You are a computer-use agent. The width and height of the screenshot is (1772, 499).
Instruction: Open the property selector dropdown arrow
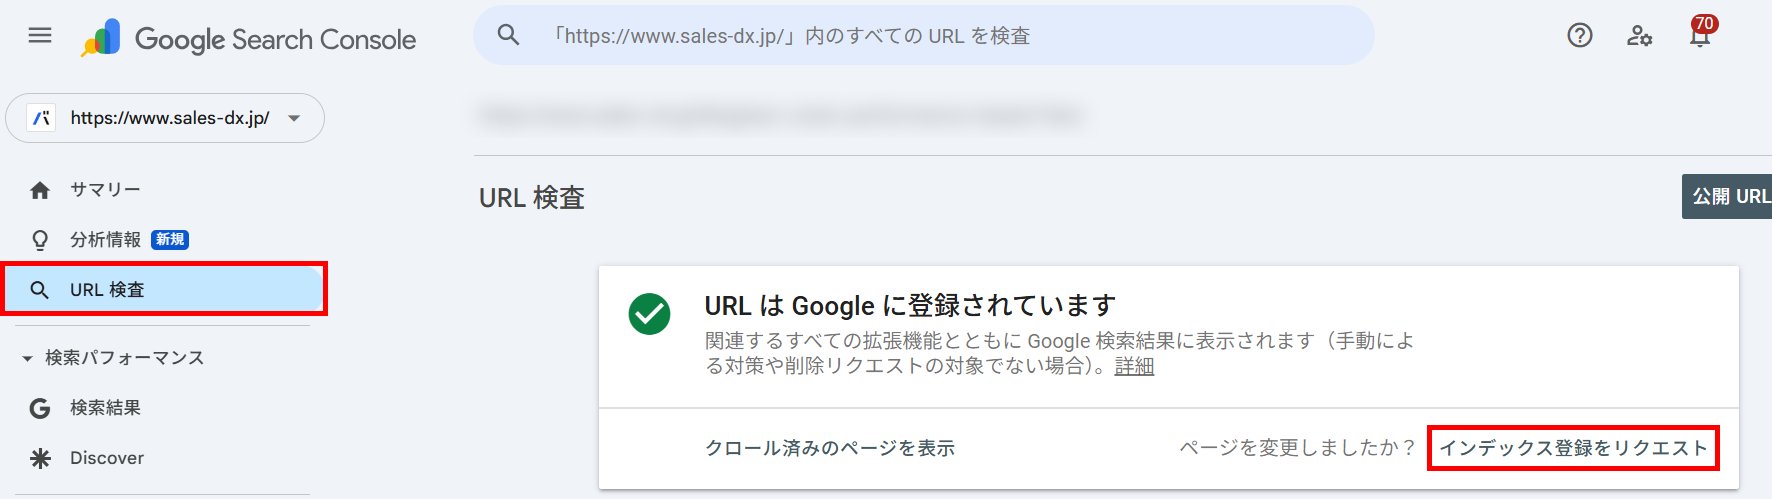pos(294,118)
